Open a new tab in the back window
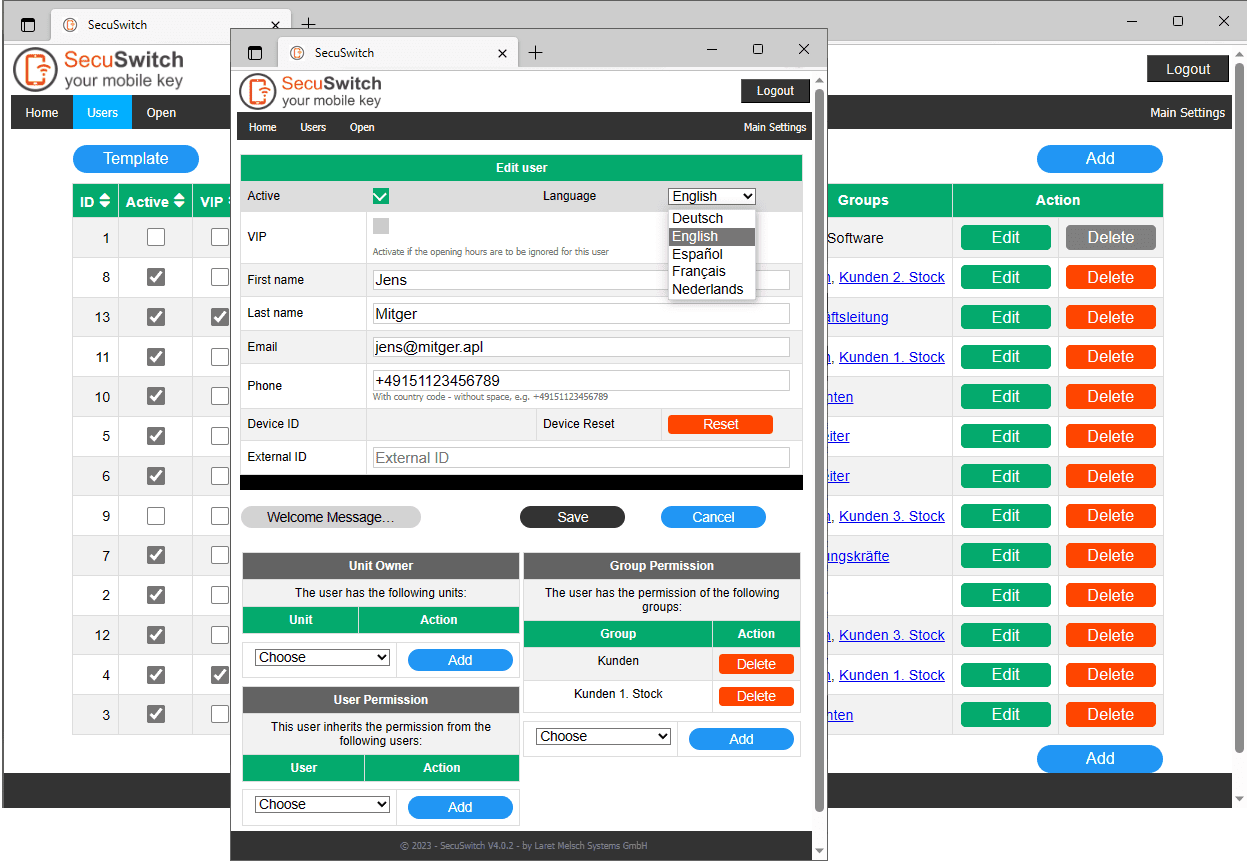This screenshot has width=1250, height=863. [x=308, y=24]
